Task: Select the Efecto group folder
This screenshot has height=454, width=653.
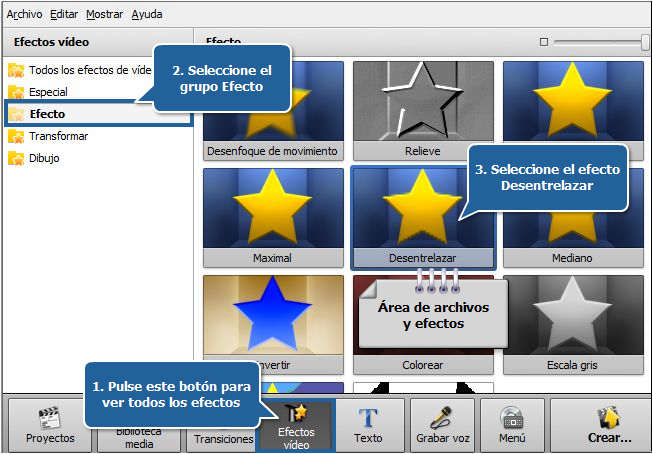Action: click(98, 114)
